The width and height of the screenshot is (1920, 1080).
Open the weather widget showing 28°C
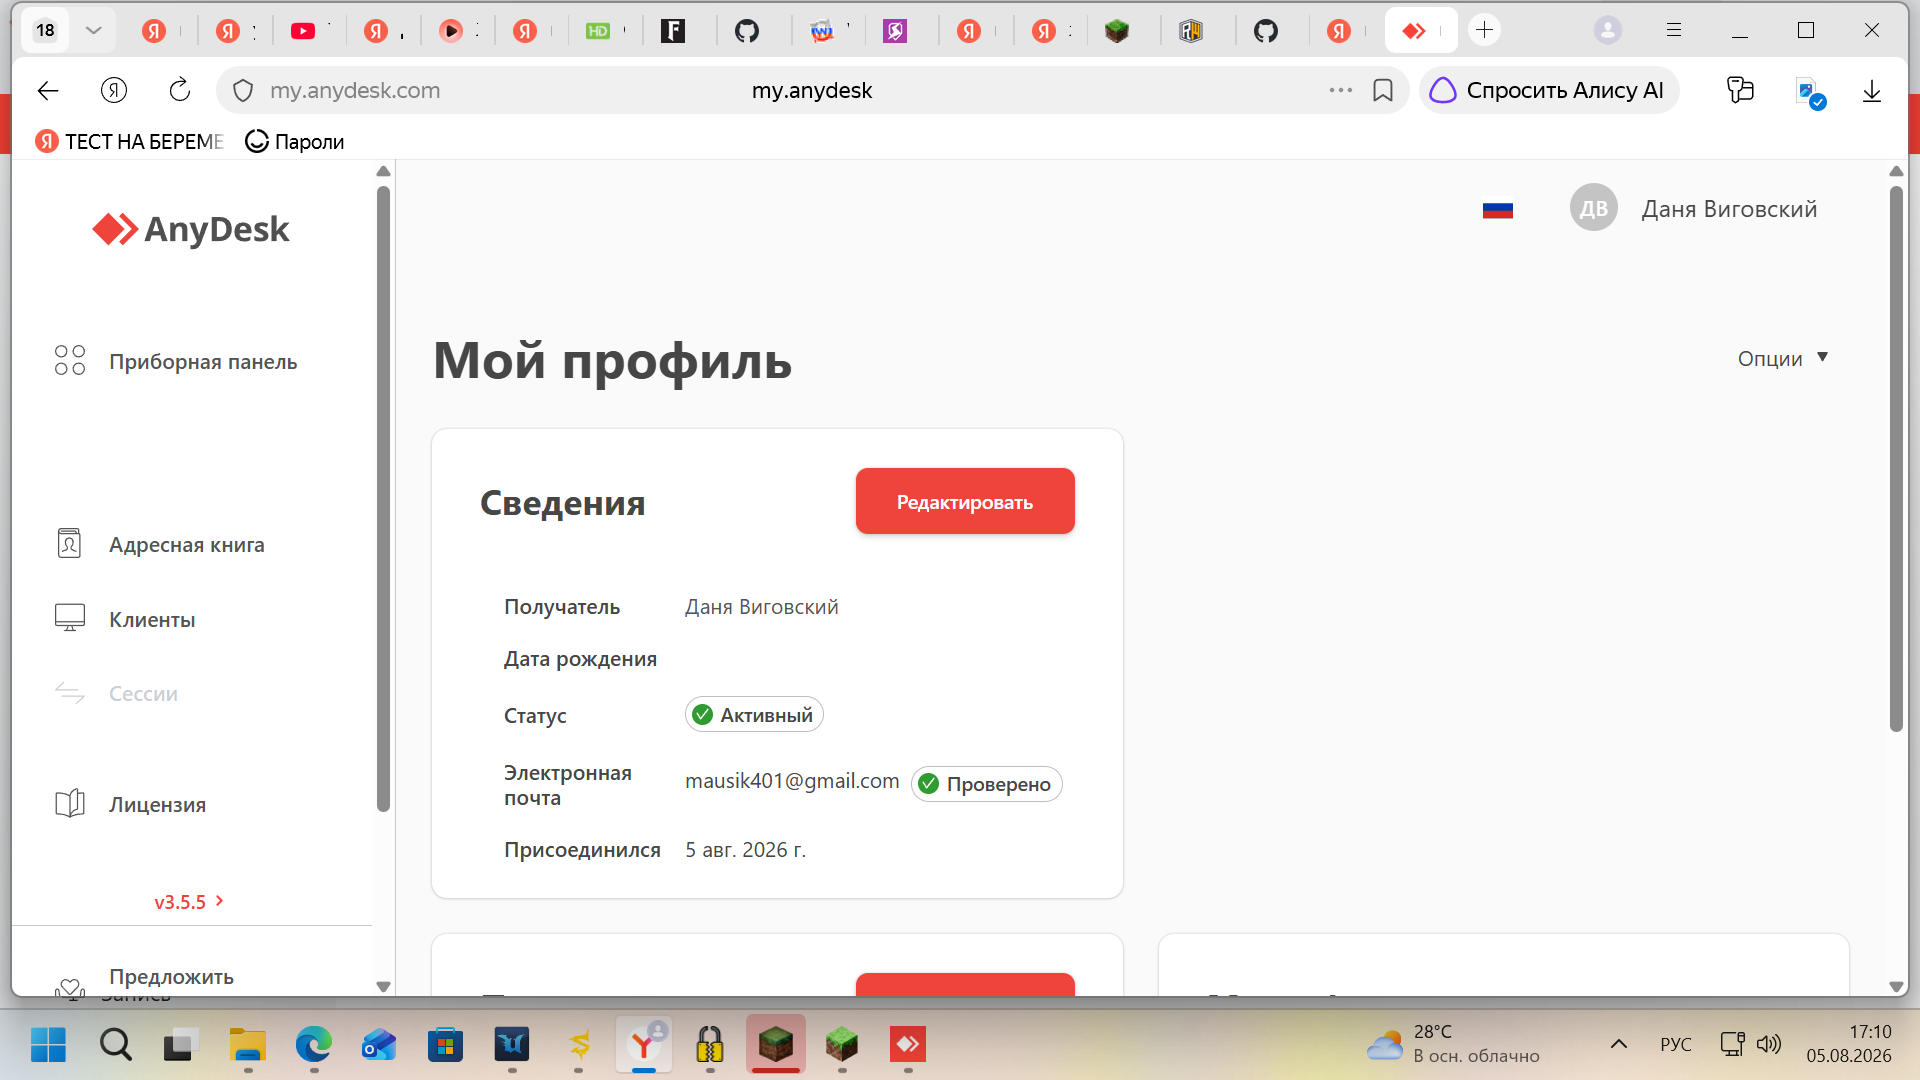[x=1453, y=1044]
